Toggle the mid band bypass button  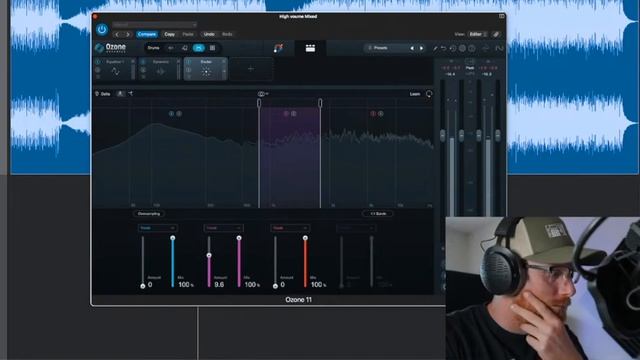coord(286,113)
